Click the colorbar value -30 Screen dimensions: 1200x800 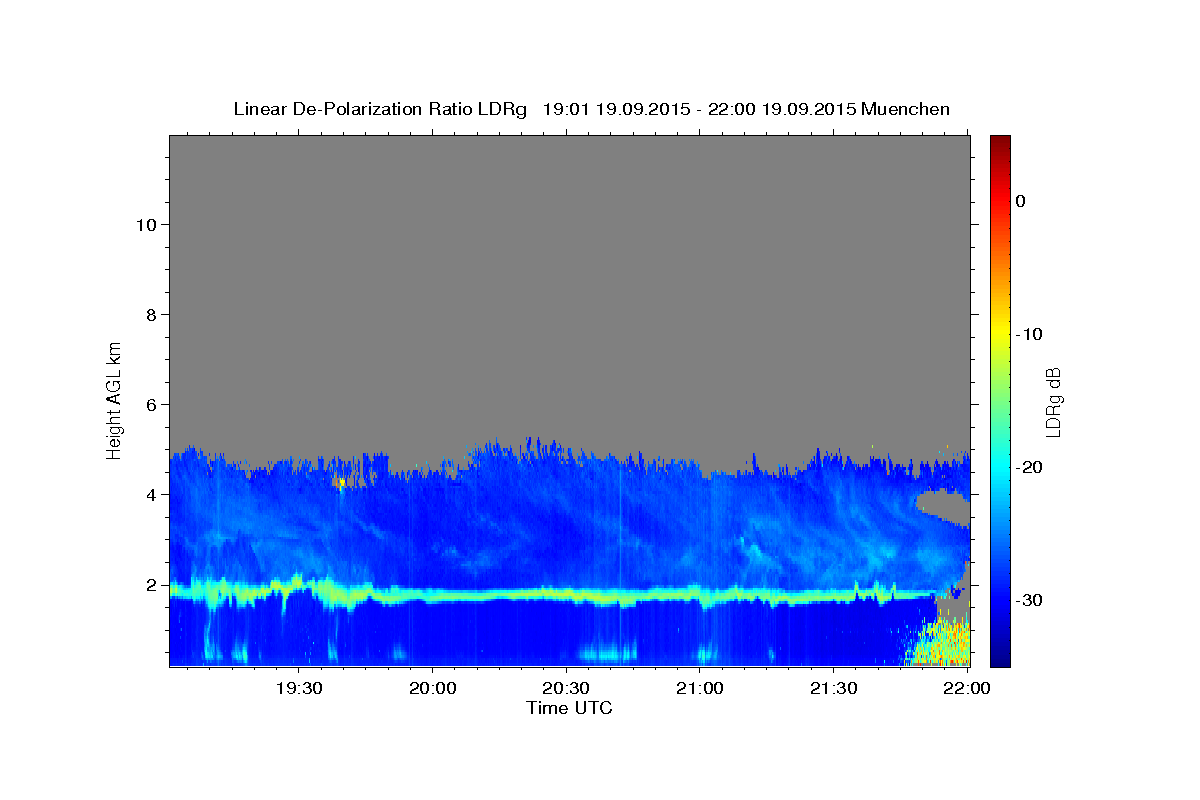pyautogui.click(x=1029, y=600)
